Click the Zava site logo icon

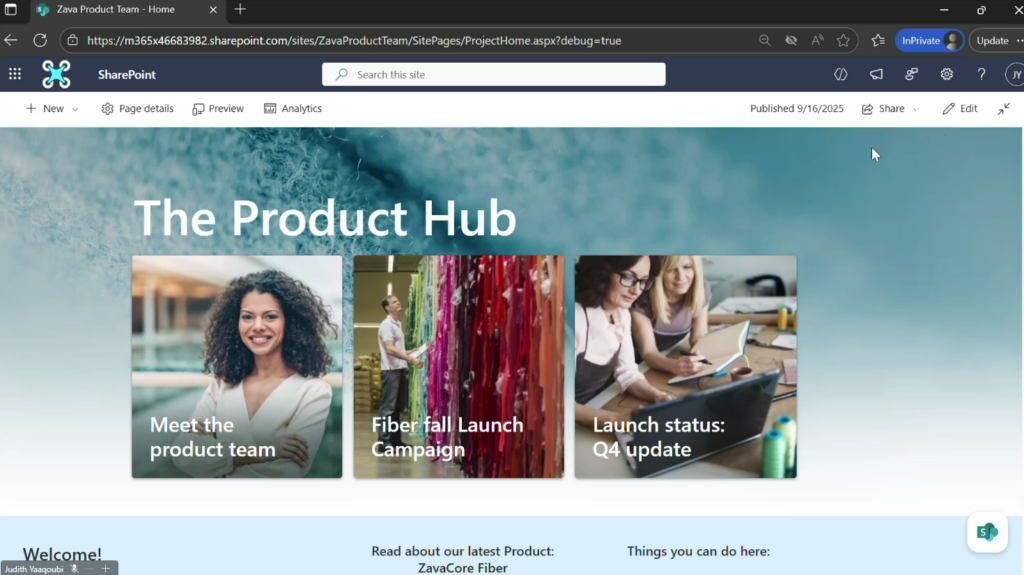pos(56,74)
